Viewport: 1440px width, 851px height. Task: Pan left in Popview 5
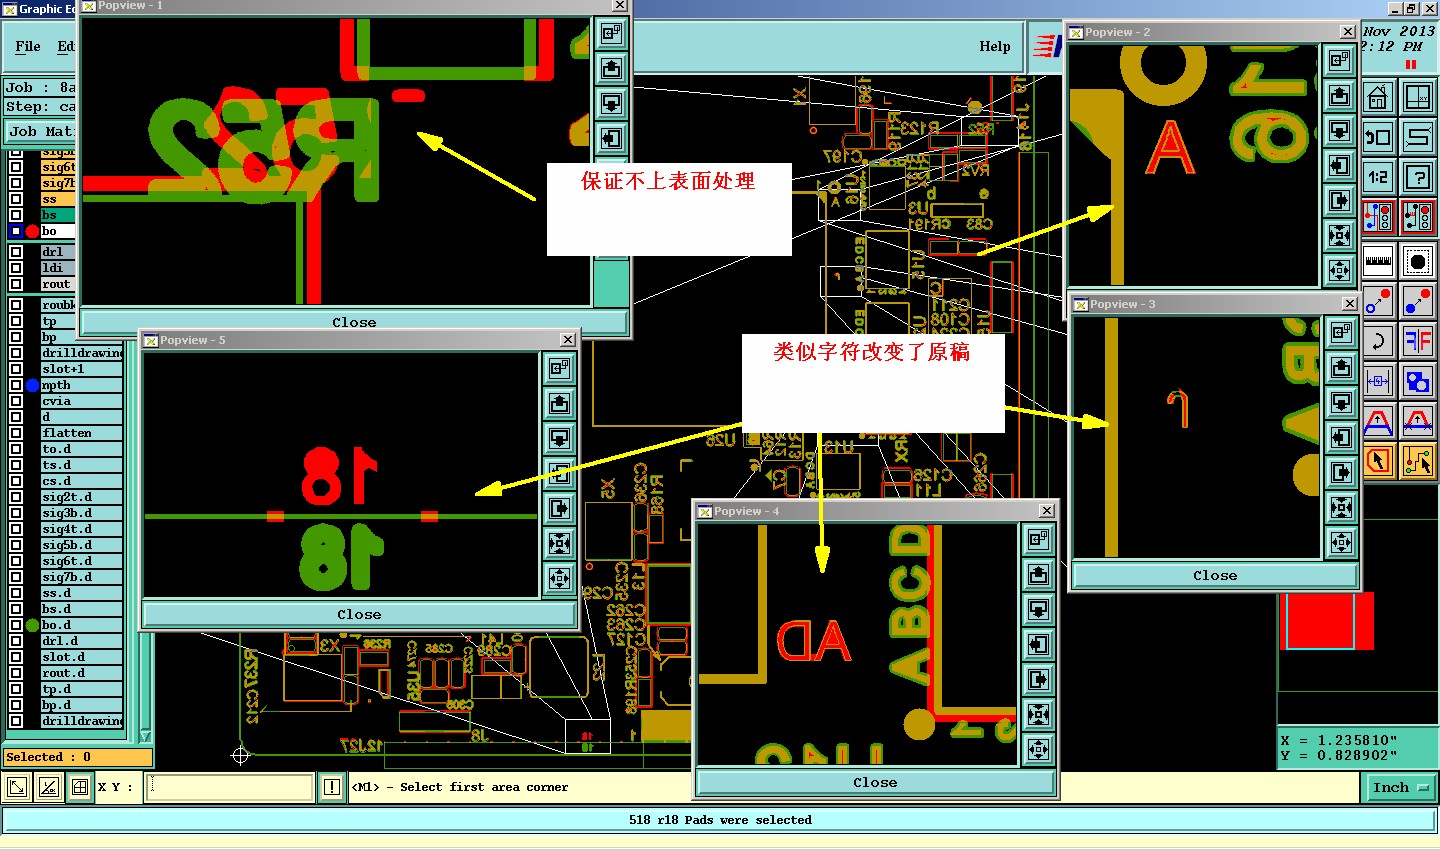[560, 474]
